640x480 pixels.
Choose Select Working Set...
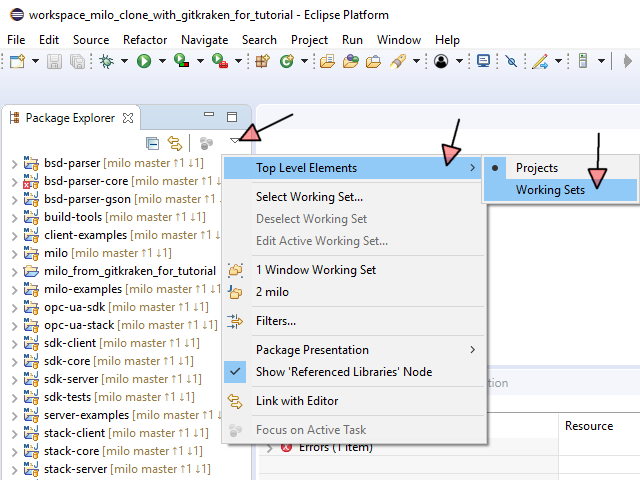(x=354, y=197)
